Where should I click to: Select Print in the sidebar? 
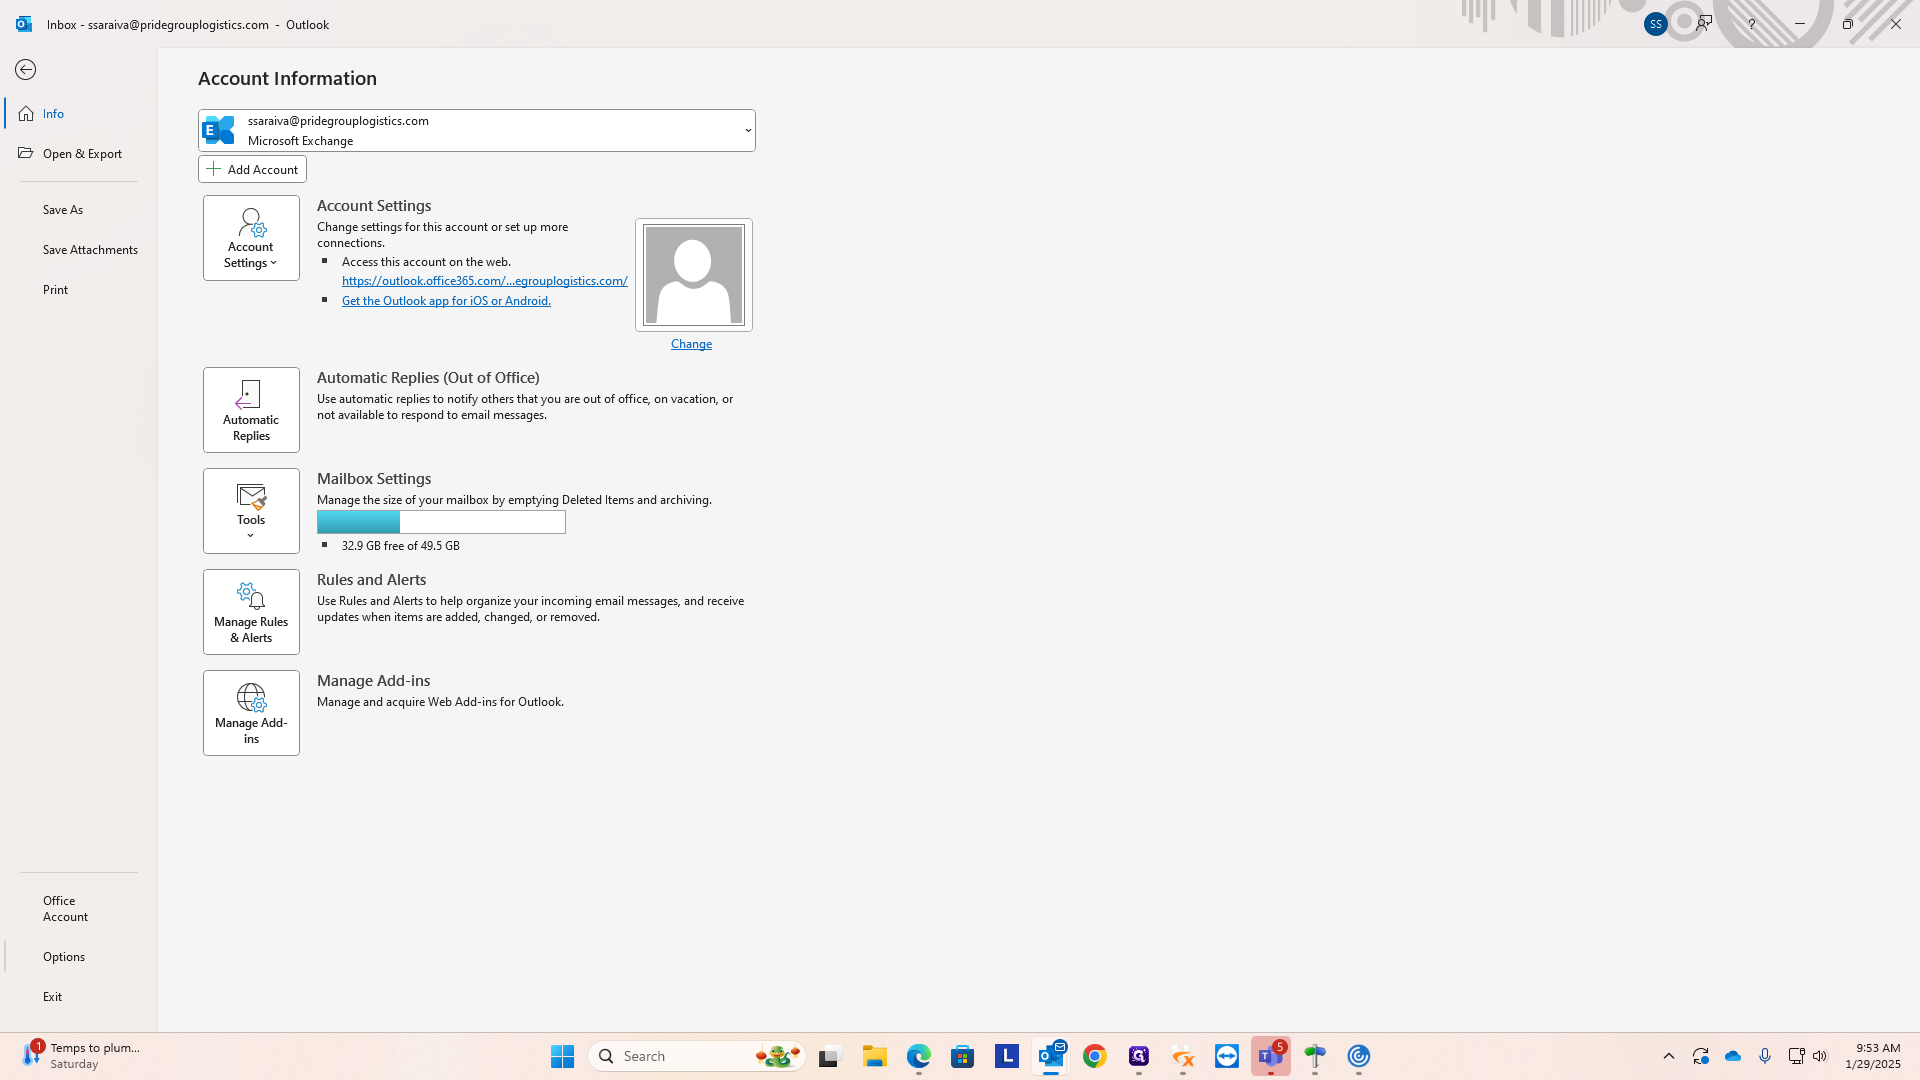(79, 290)
